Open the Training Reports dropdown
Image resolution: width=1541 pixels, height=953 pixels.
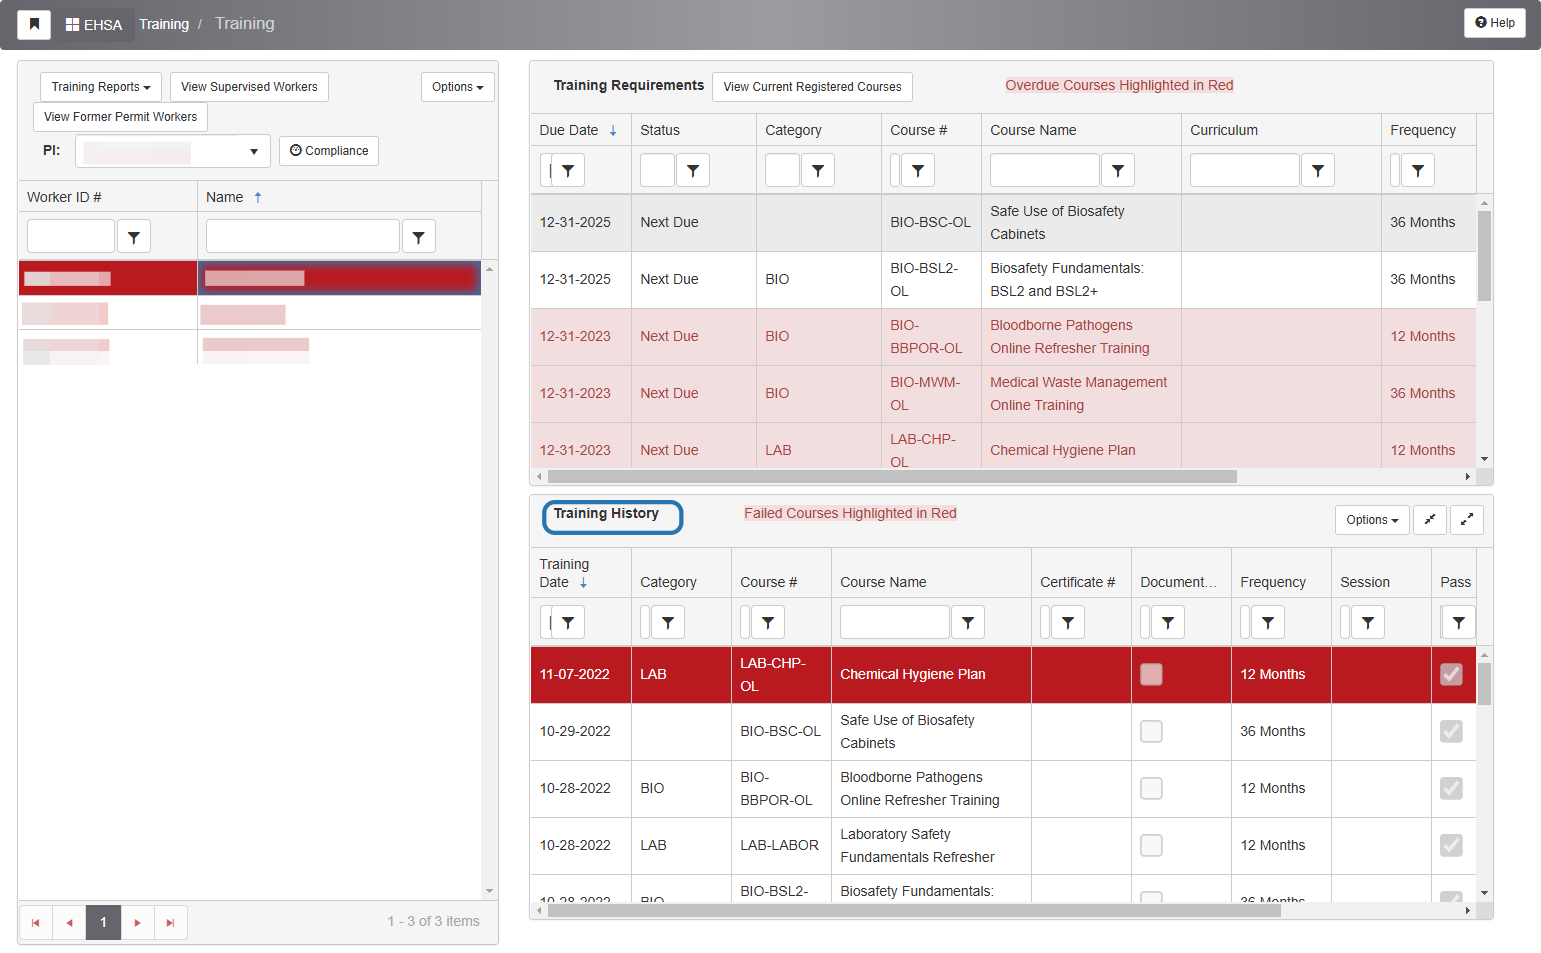click(x=101, y=87)
